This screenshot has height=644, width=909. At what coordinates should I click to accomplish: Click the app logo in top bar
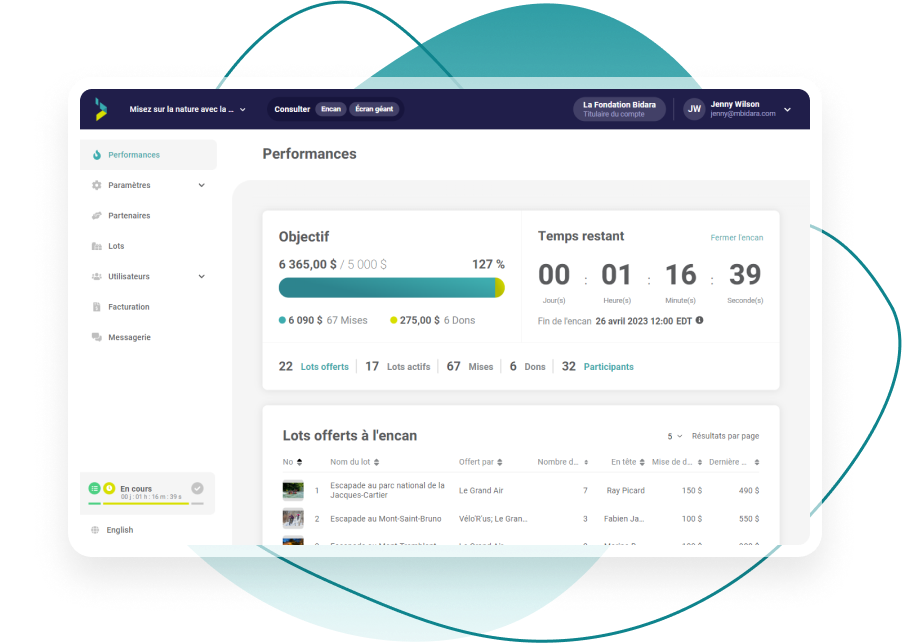(101, 109)
